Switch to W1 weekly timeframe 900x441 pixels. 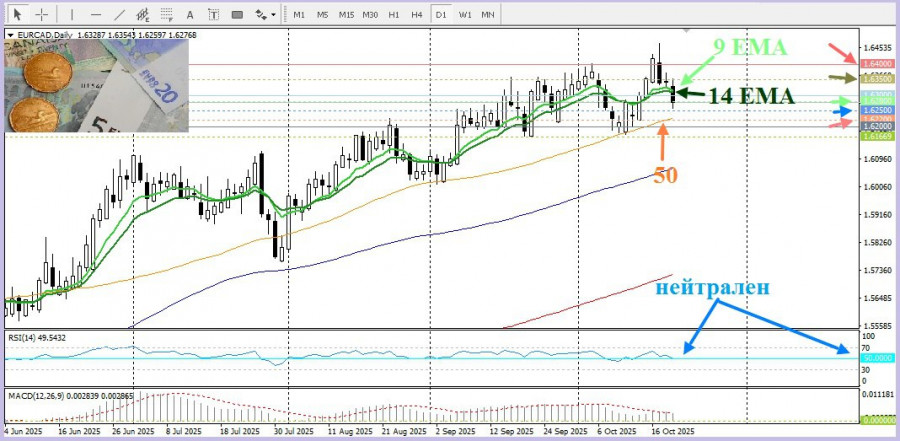[x=465, y=15]
